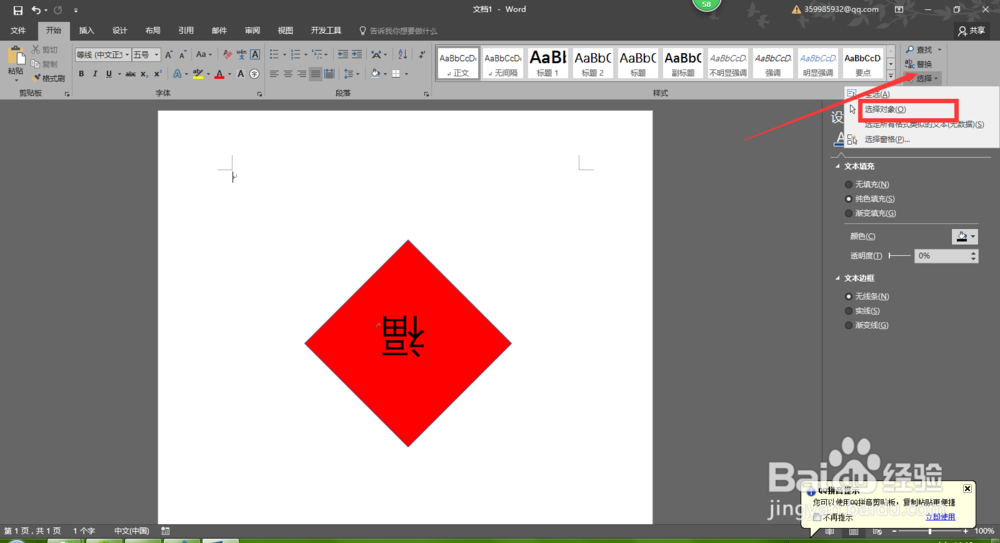Select the red diamond shape in document

tap(408, 343)
